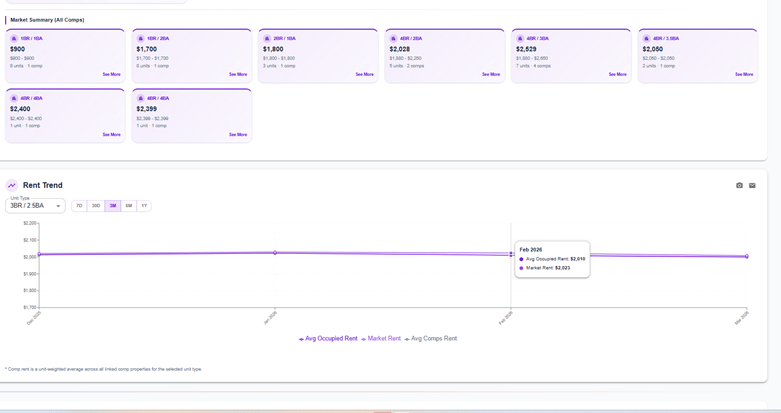Switch to the 6M time range

[129, 206]
